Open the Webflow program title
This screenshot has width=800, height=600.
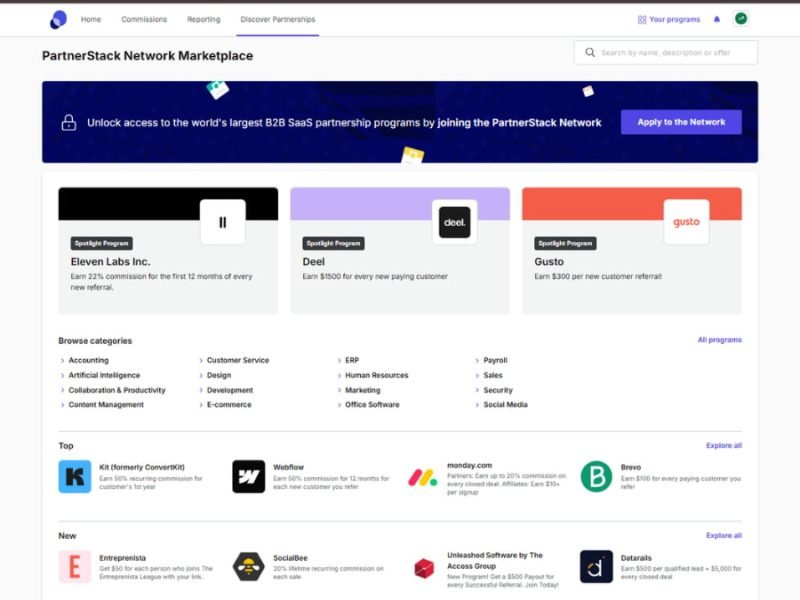[x=288, y=467]
